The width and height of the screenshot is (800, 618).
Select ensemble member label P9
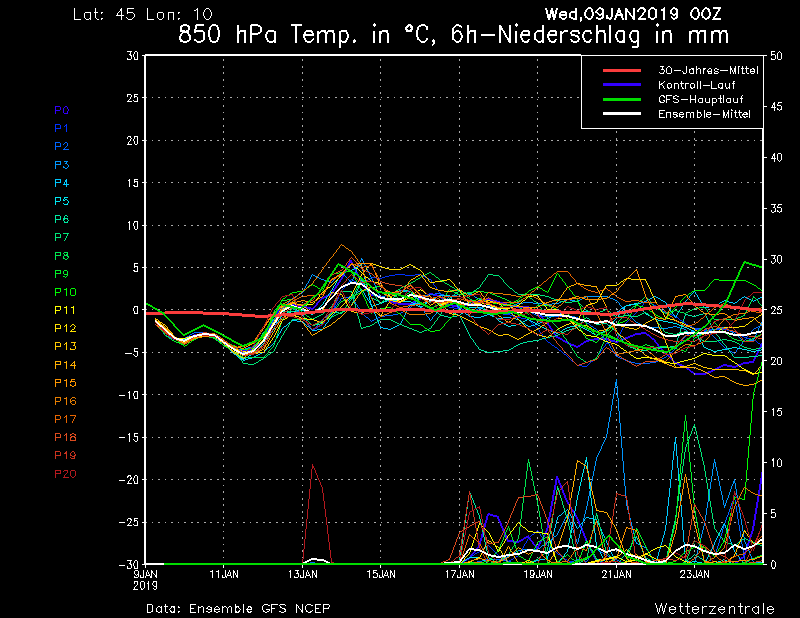[x=62, y=274]
